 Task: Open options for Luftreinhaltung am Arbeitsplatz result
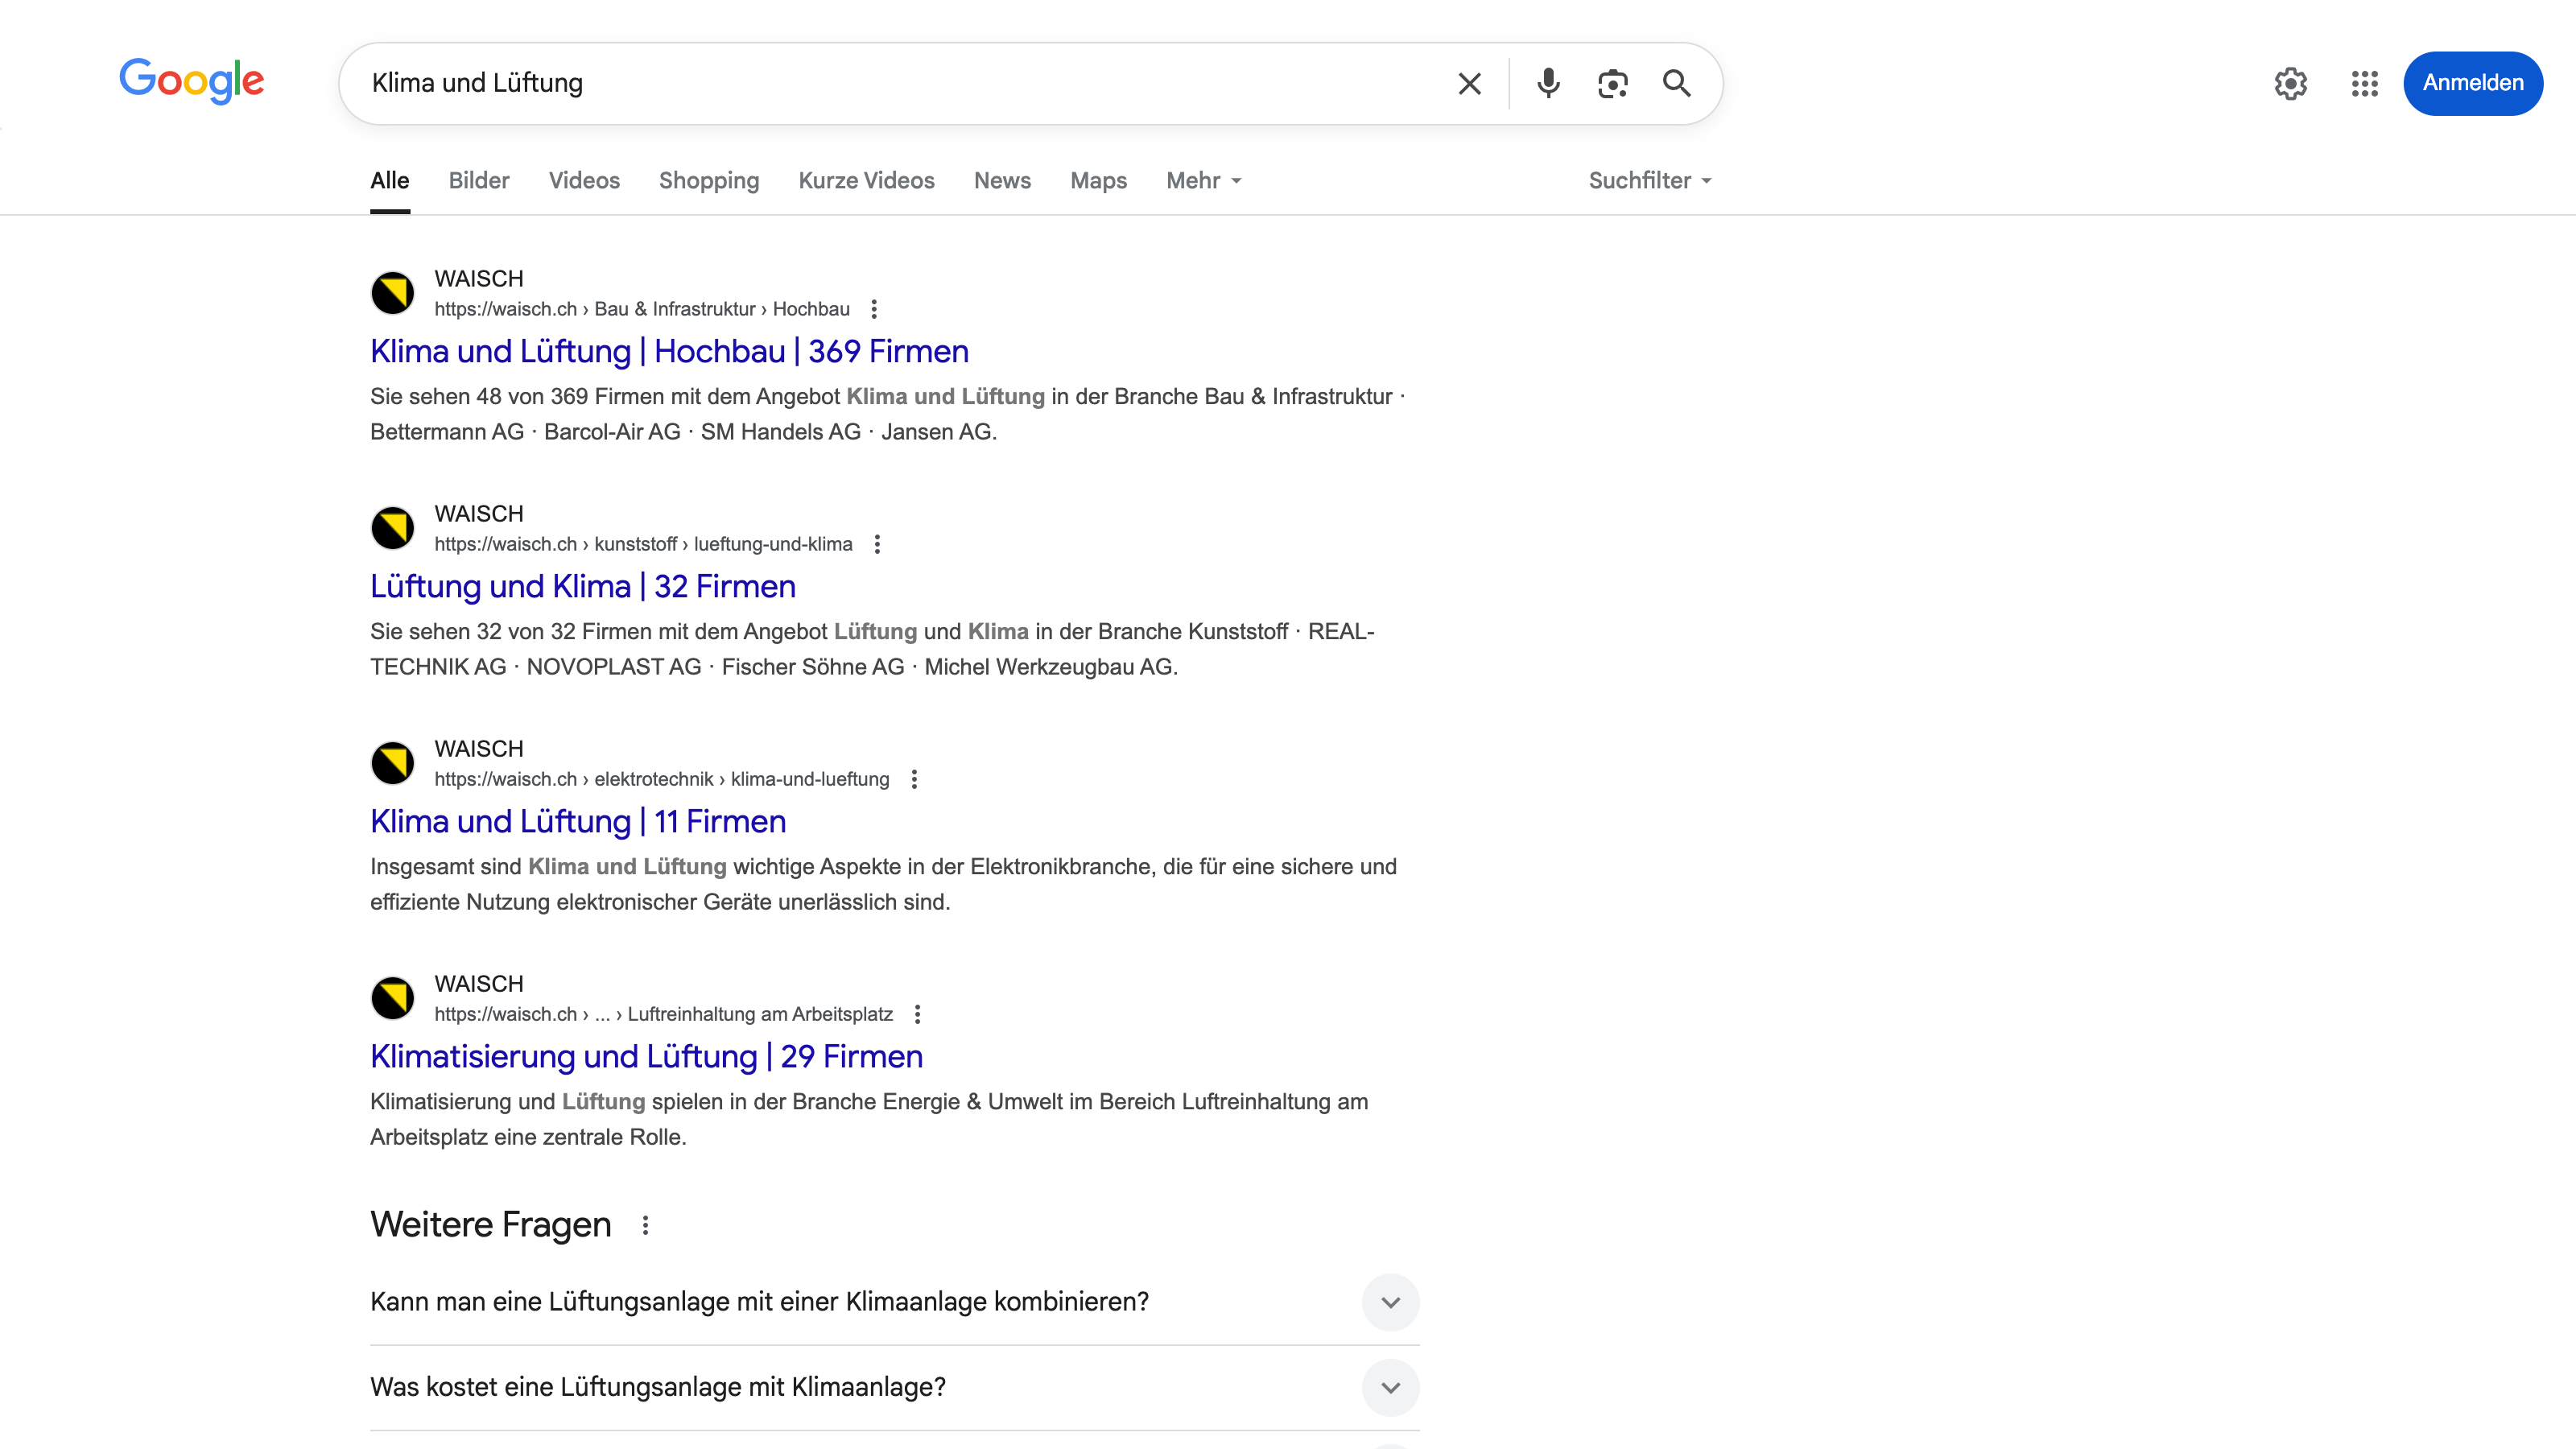click(x=917, y=1014)
